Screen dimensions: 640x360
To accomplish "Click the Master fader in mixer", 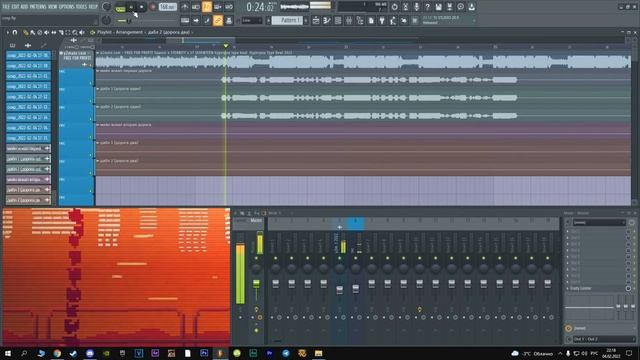I will point(256,283).
